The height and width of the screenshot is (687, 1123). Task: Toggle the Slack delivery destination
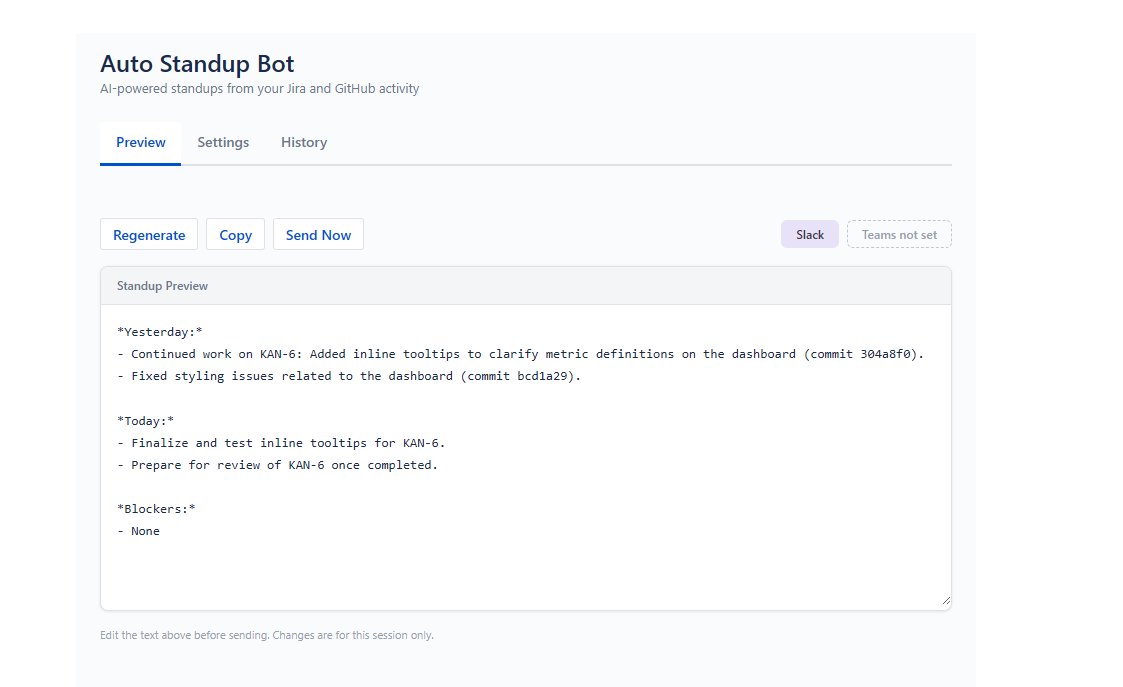point(809,233)
